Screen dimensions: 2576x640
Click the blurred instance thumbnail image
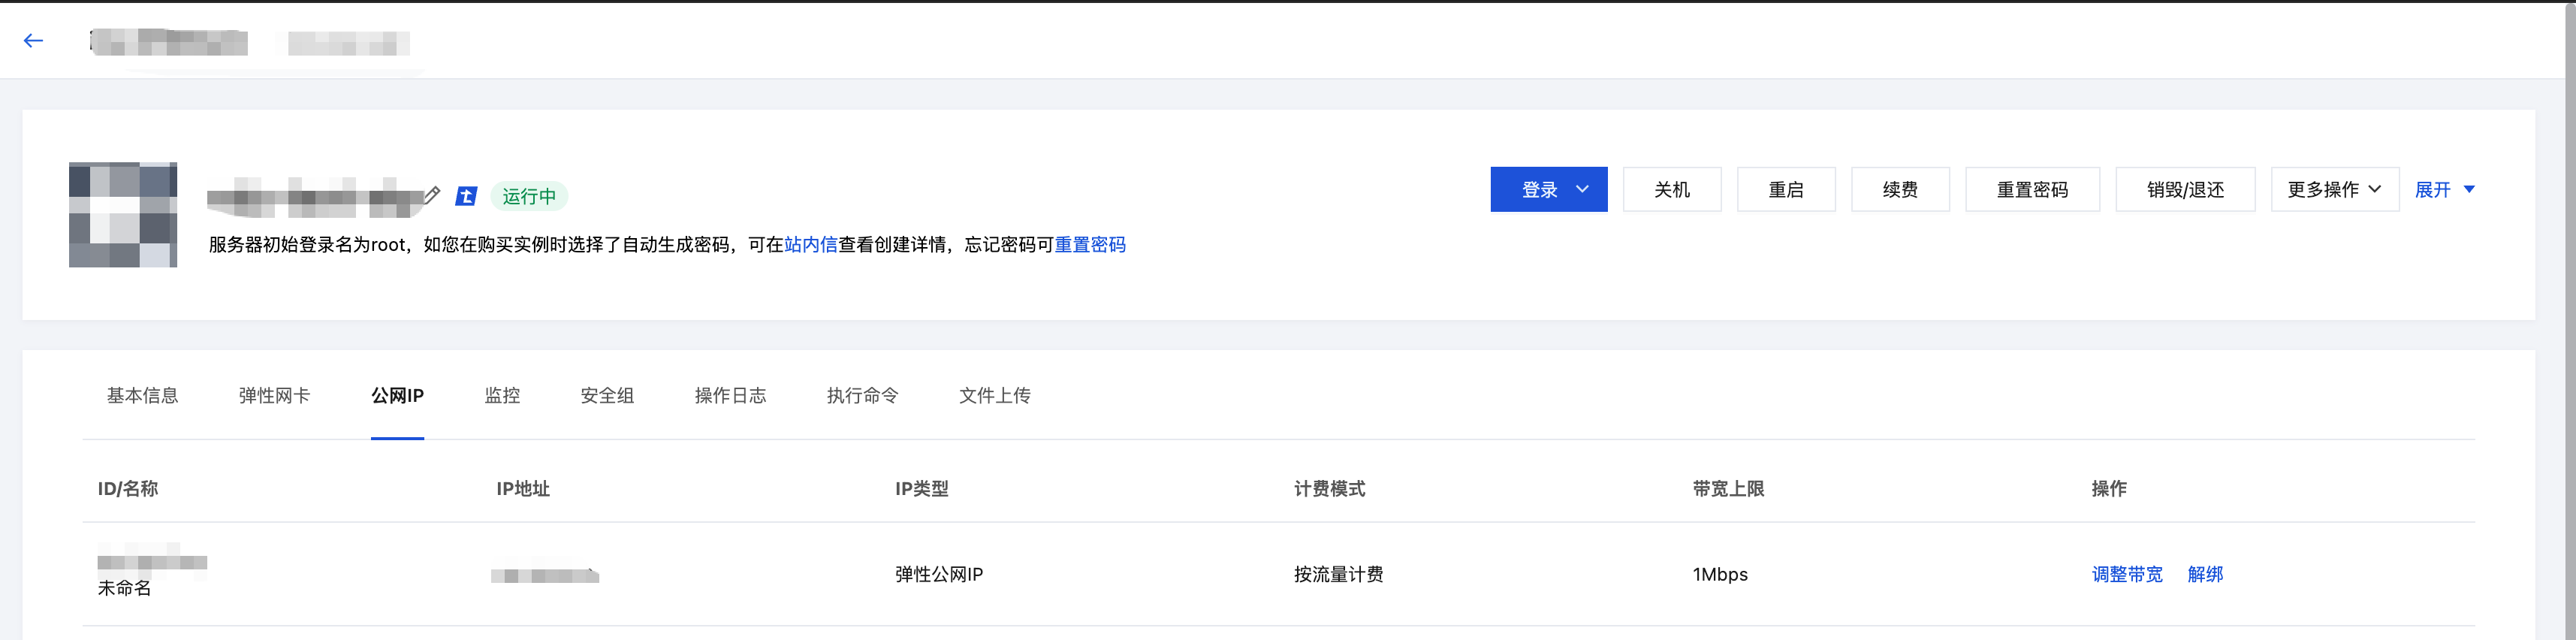pyautogui.click(x=123, y=215)
